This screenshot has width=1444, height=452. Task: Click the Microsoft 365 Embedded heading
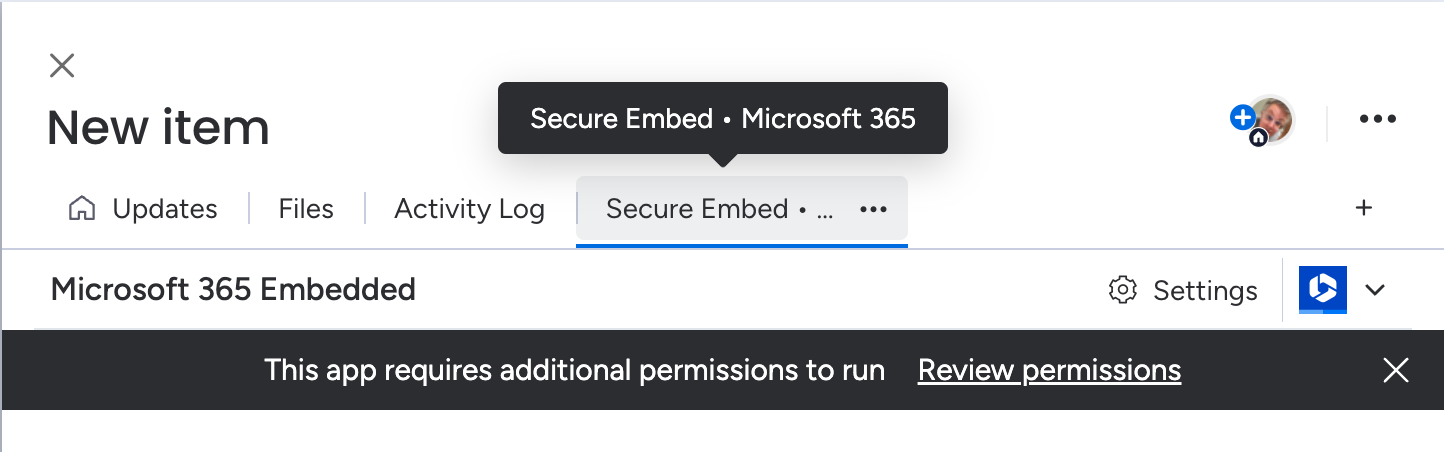coord(233,290)
